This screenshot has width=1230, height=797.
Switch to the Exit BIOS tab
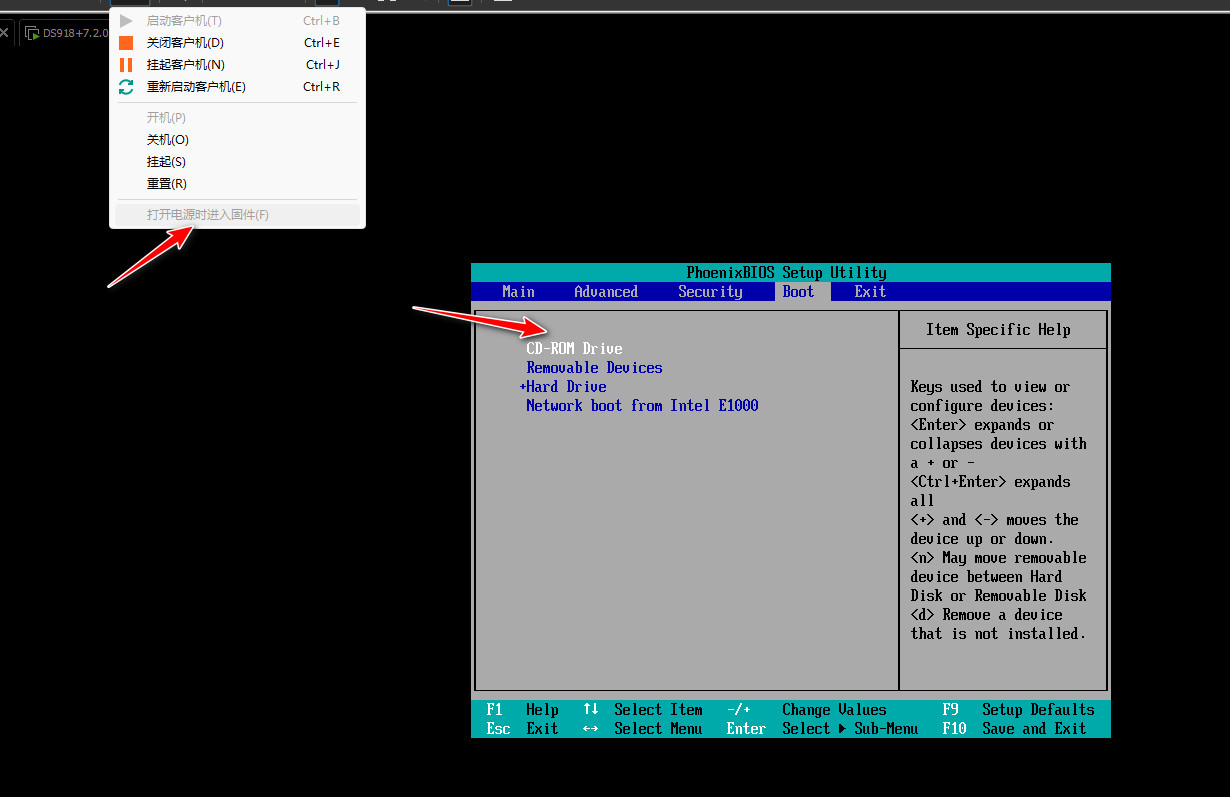coord(870,292)
